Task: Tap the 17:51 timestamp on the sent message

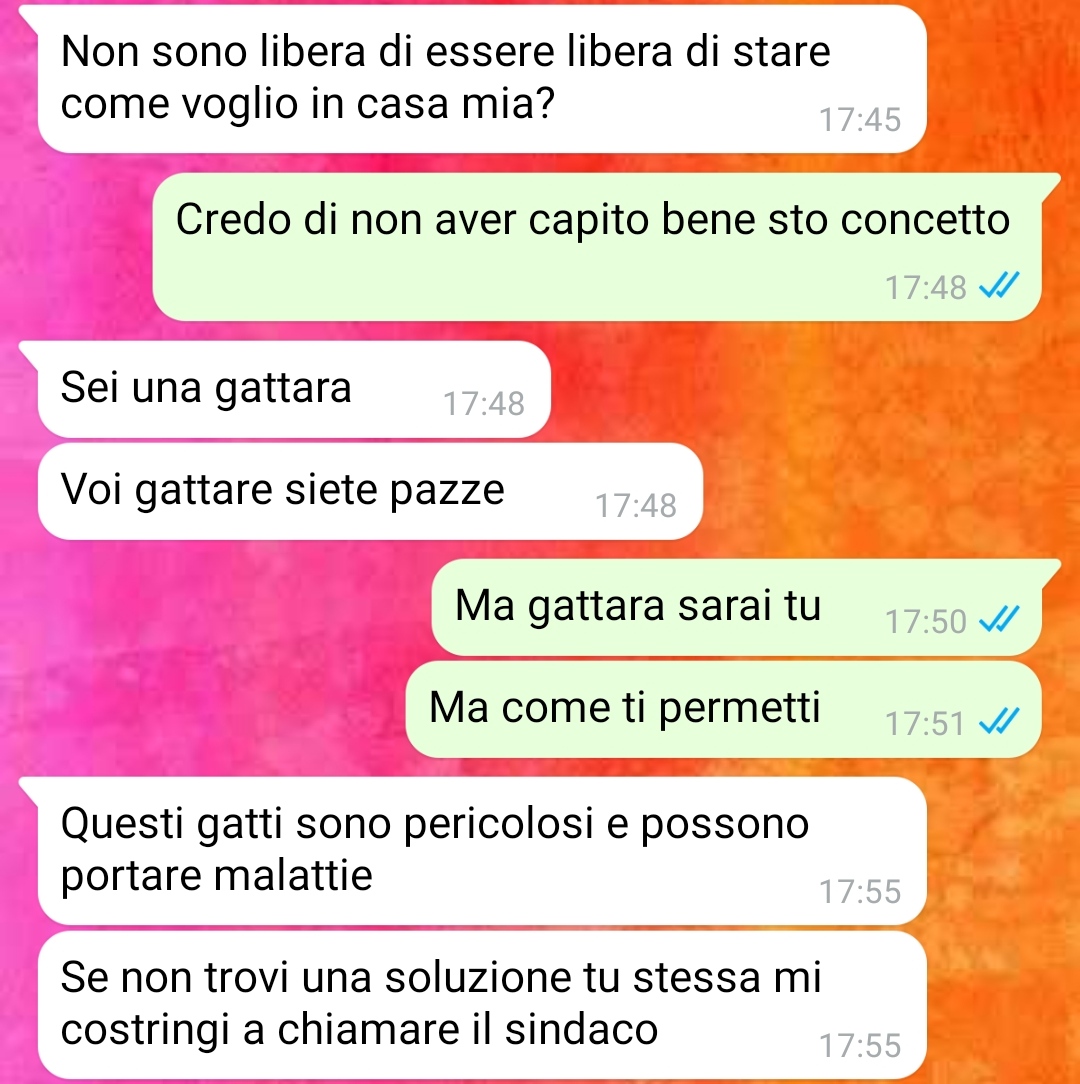Action: tap(925, 724)
